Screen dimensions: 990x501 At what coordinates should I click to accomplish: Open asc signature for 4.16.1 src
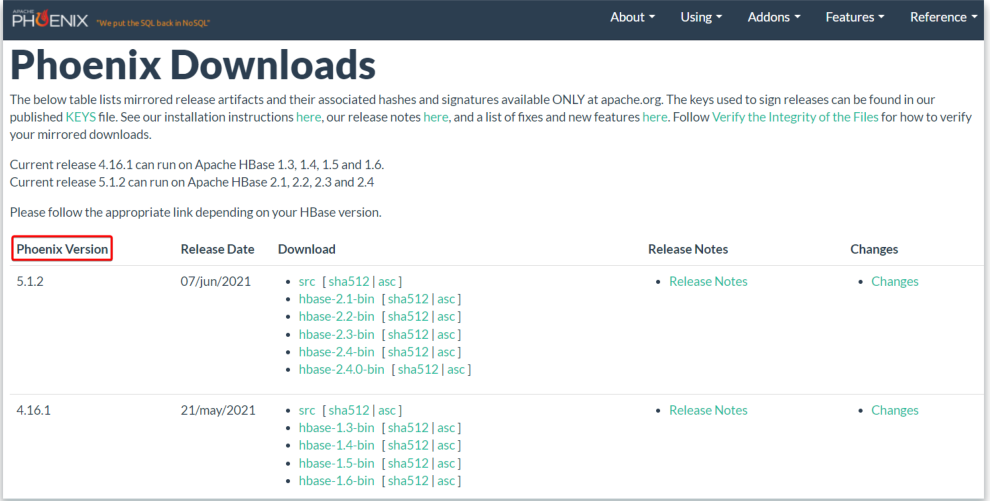(x=387, y=410)
